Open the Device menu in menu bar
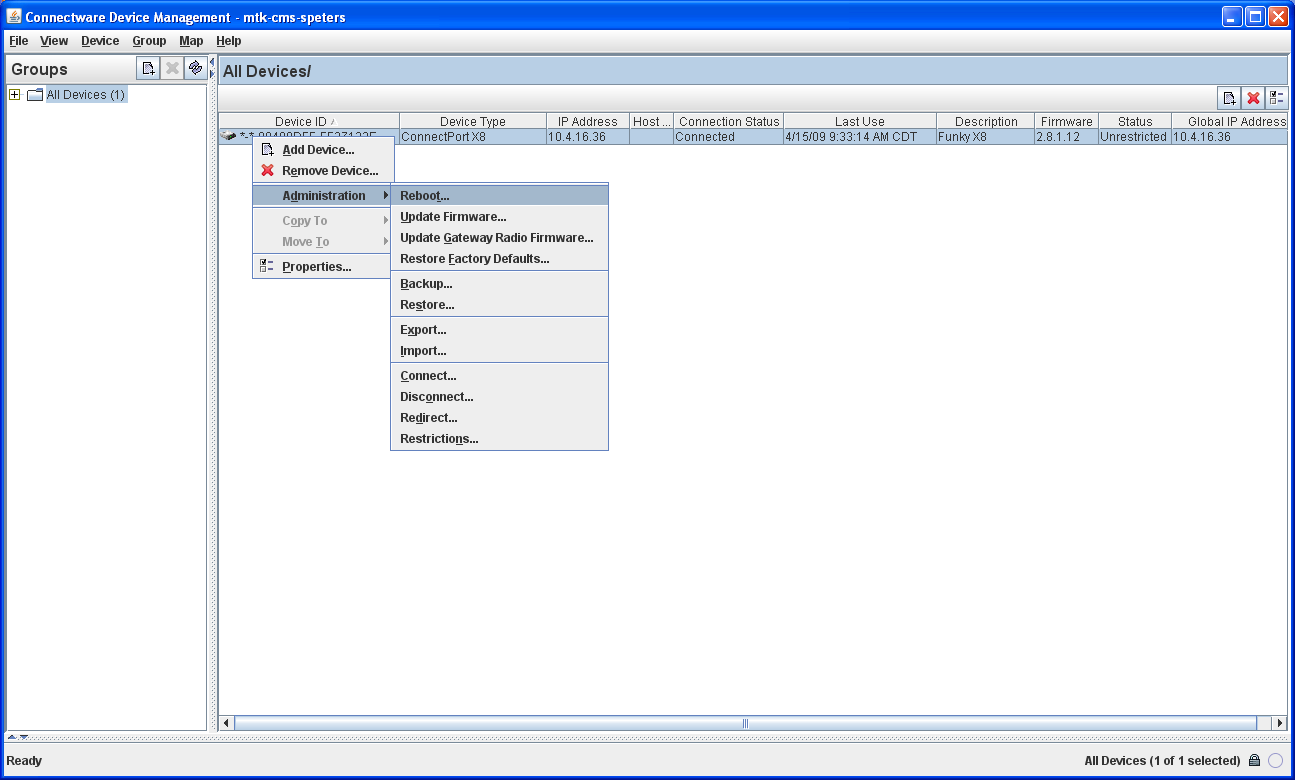This screenshot has height=780, width=1295. coord(100,41)
